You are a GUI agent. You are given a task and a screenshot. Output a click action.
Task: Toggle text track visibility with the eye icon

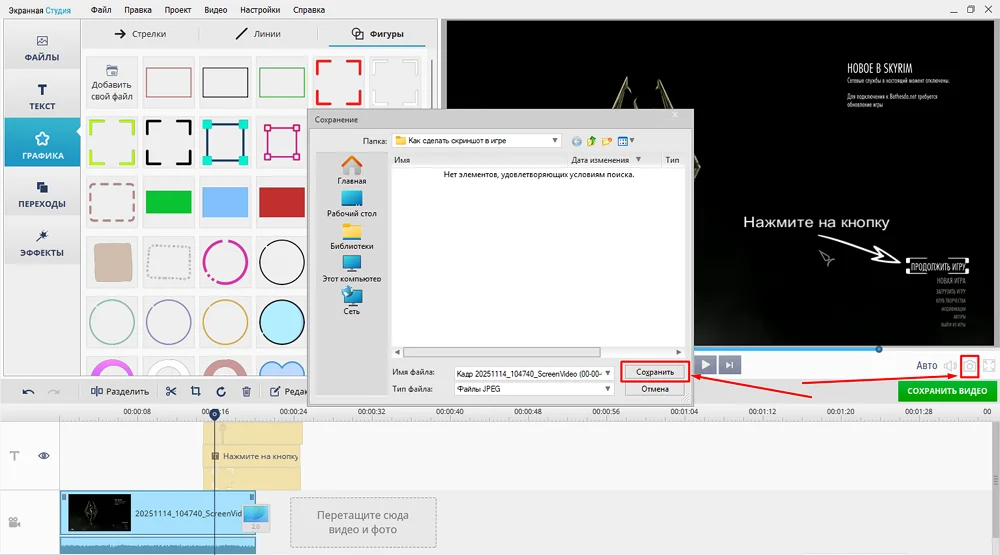click(x=44, y=456)
